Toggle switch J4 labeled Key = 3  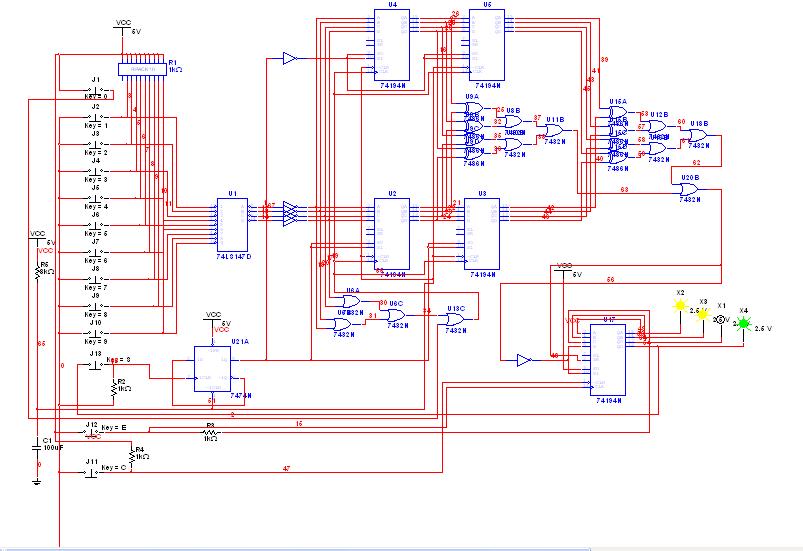tap(96, 172)
